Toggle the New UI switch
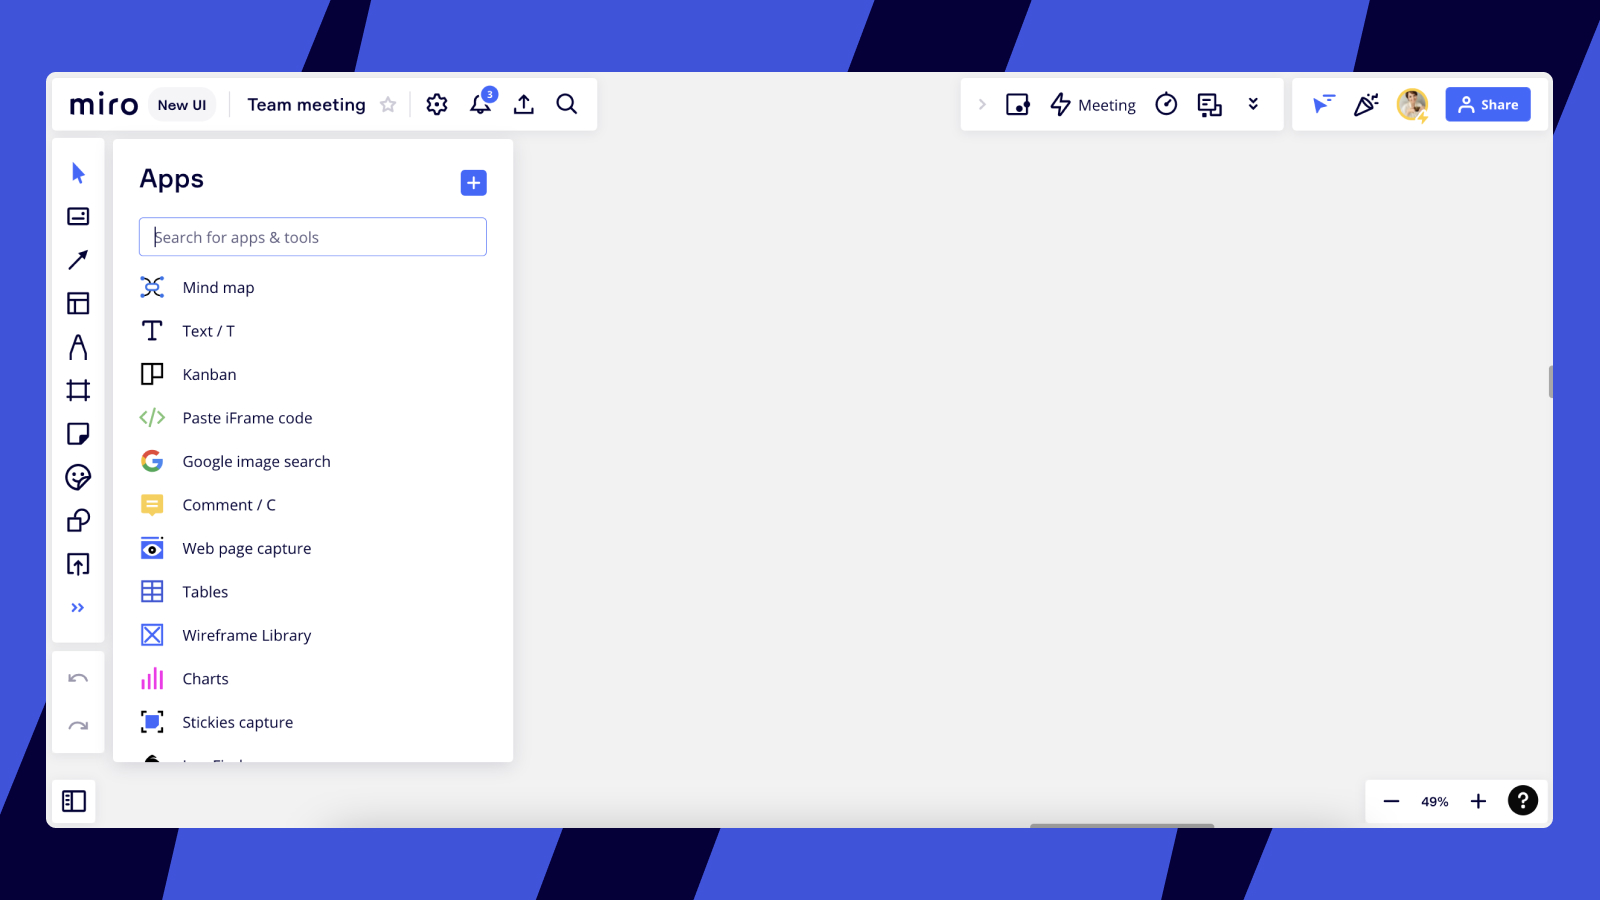The width and height of the screenshot is (1600, 900). pyautogui.click(x=182, y=105)
